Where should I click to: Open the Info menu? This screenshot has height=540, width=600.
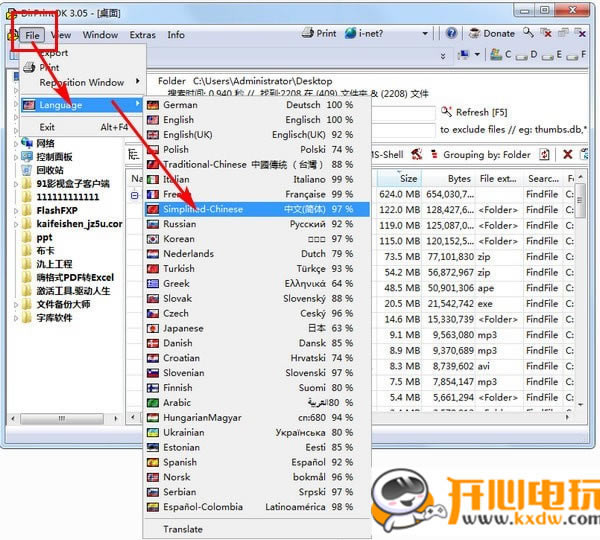click(x=176, y=35)
